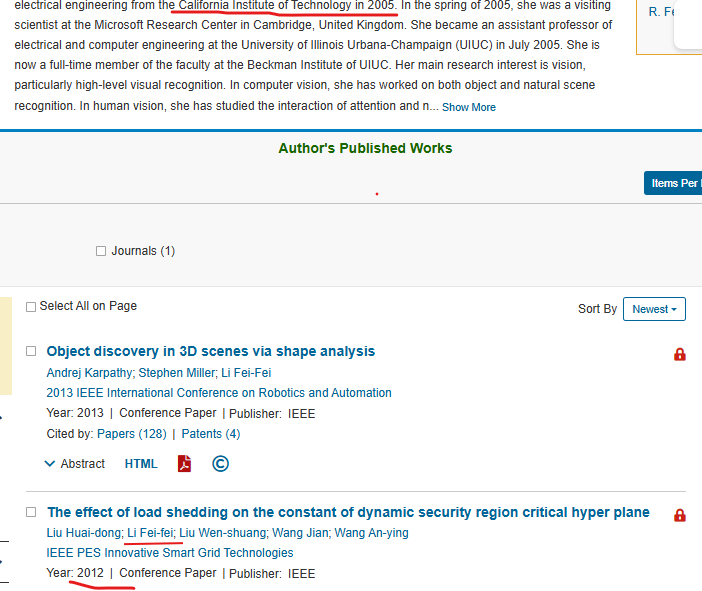The image size is (702, 591).
Task: Open the Newest sort dropdown
Action: point(654,309)
